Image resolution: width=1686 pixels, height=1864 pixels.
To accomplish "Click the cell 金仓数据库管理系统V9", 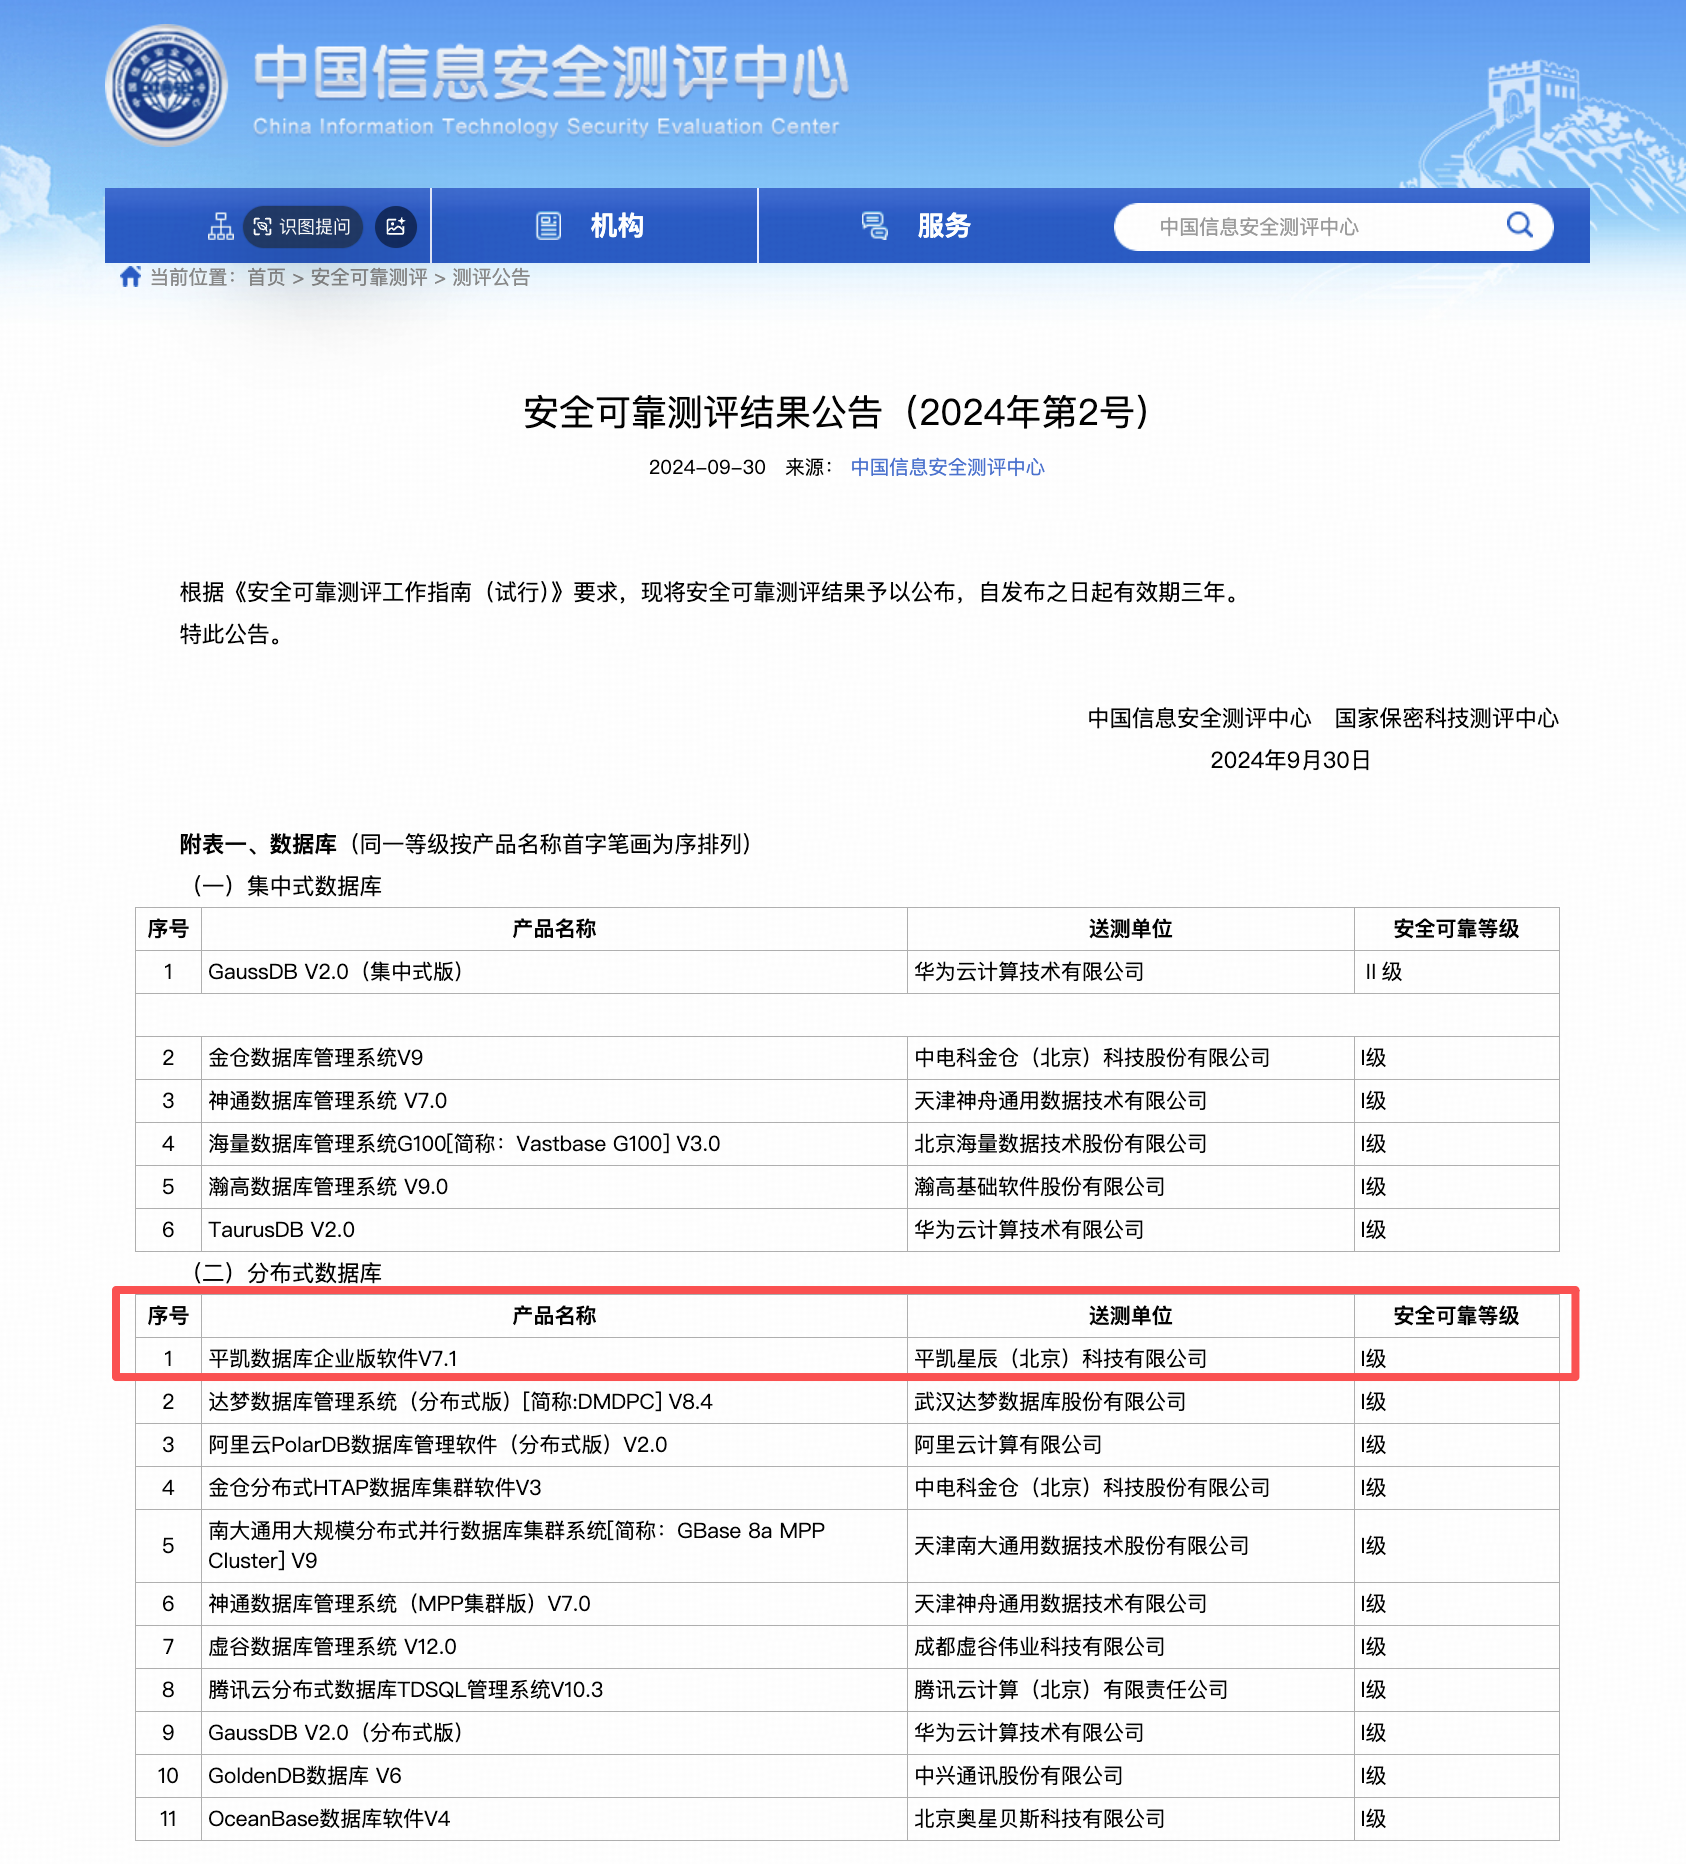I will point(554,1058).
